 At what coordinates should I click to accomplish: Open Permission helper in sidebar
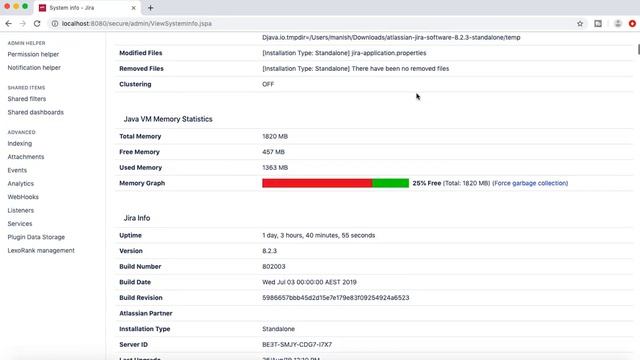[x=33, y=54]
